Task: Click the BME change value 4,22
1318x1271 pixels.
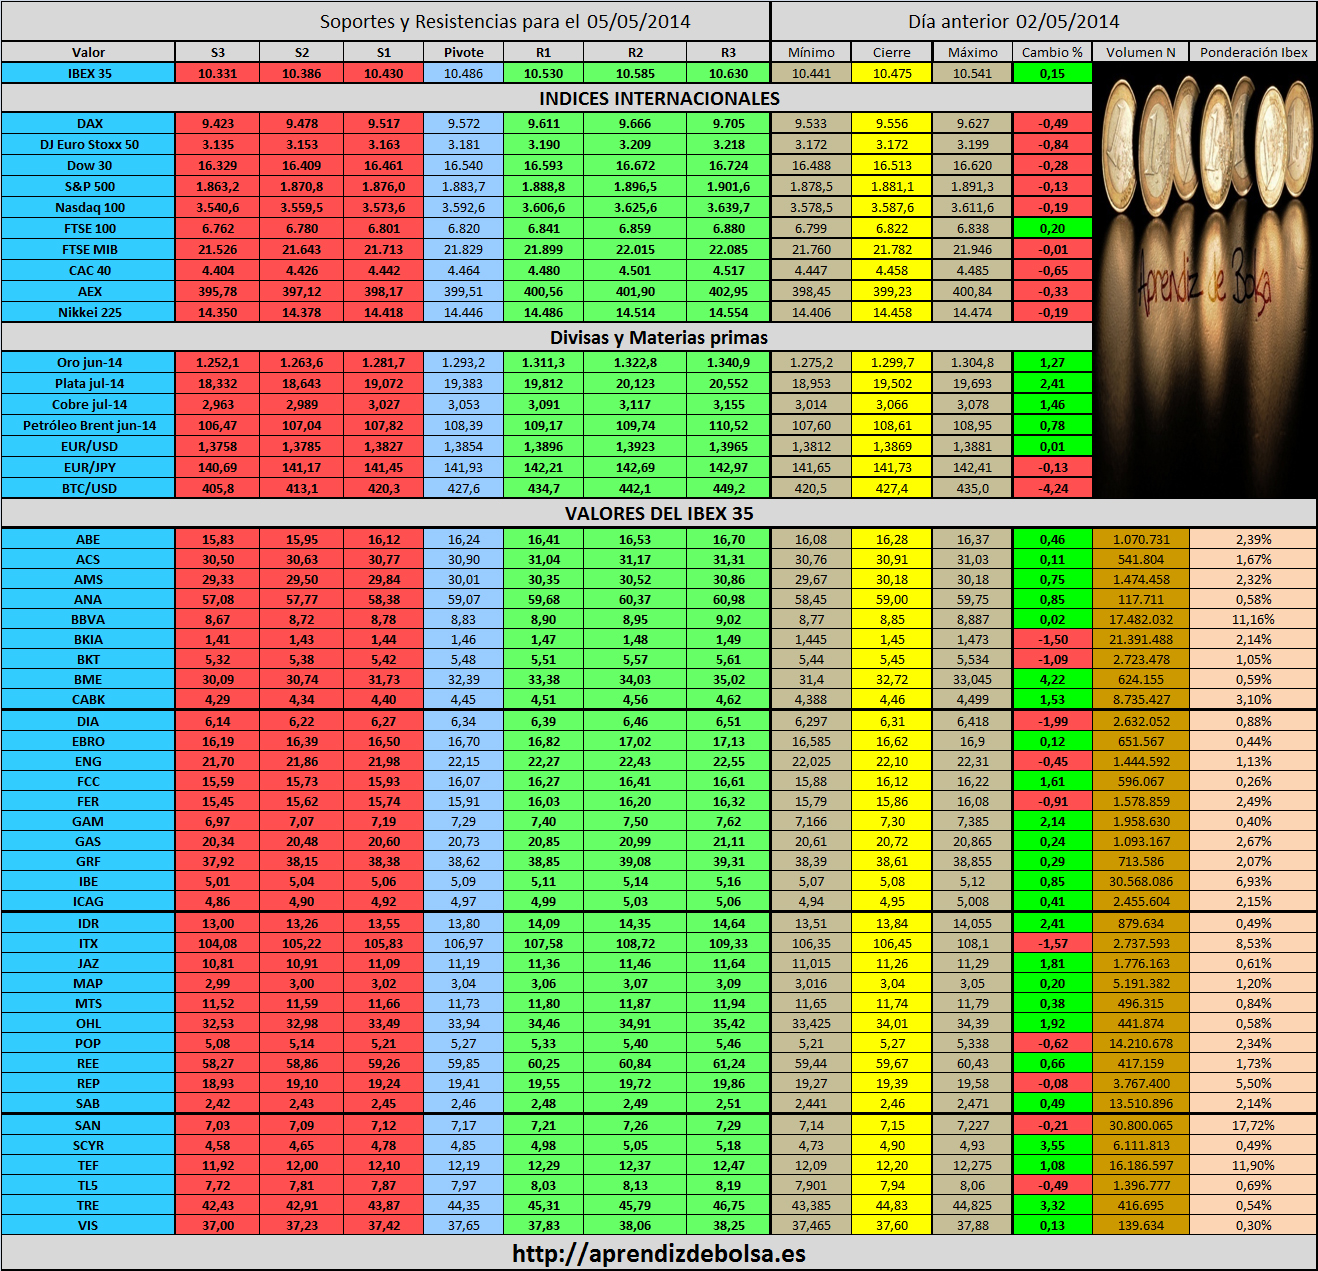Action: click(1052, 679)
